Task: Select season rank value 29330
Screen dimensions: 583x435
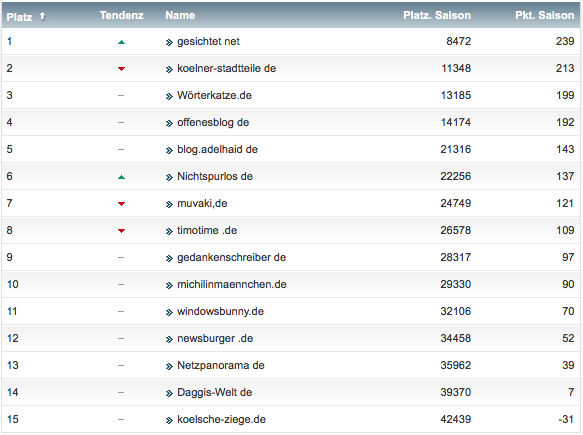Action: [x=456, y=284]
